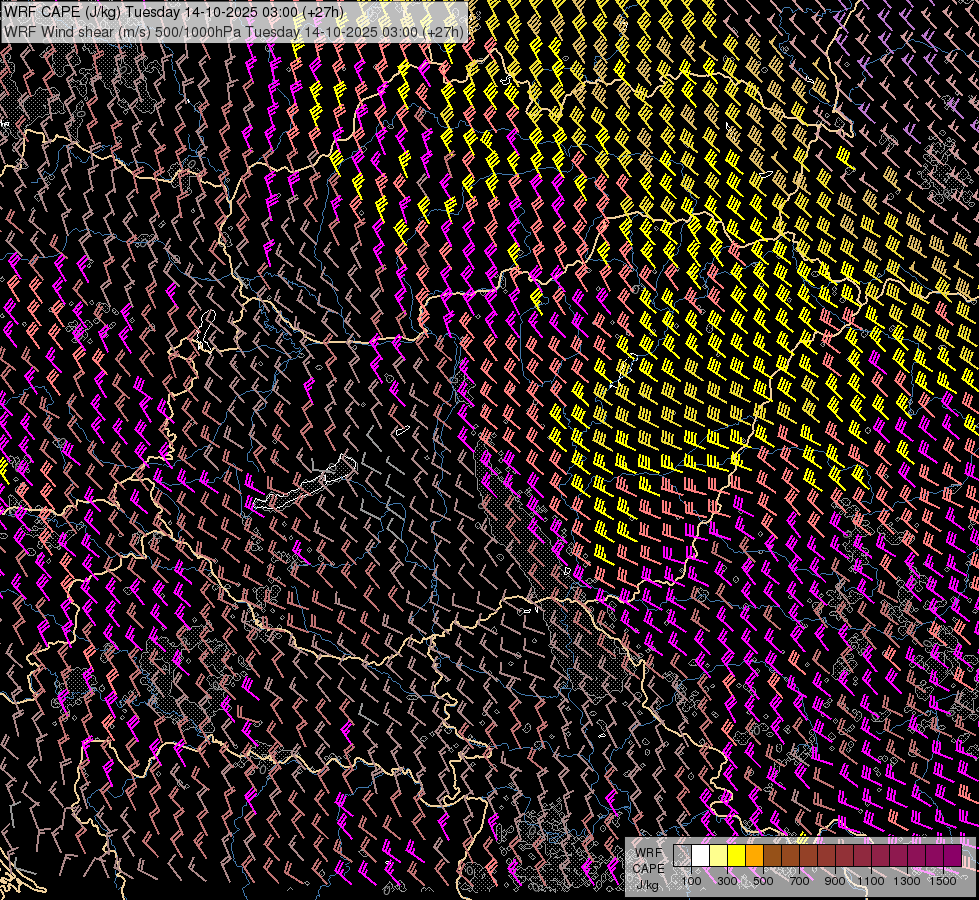
Task: Select the 1500 legend value label
Action: (x=943, y=881)
